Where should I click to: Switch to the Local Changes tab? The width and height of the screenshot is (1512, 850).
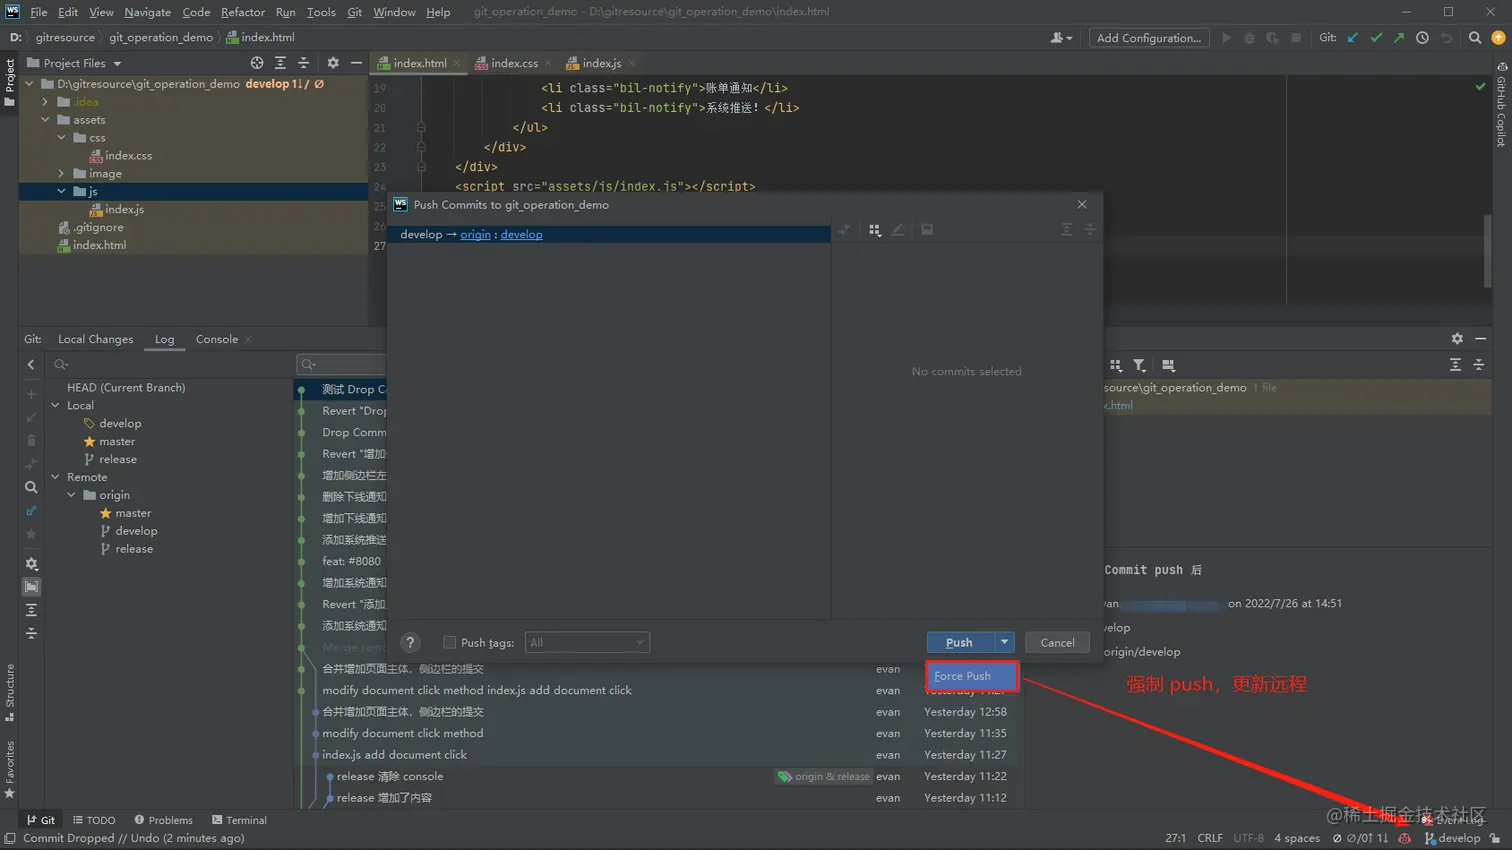pyautogui.click(x=95, y=339)
